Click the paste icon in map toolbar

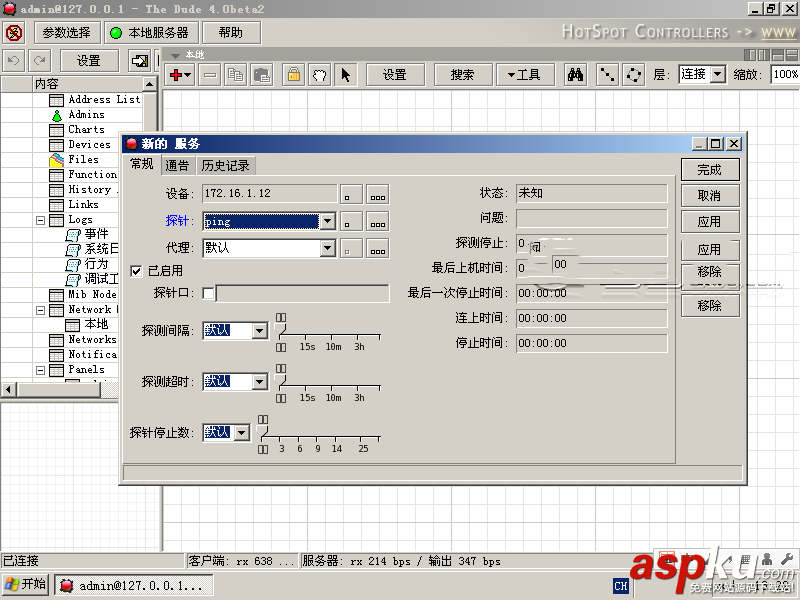(x=262, y=75)
